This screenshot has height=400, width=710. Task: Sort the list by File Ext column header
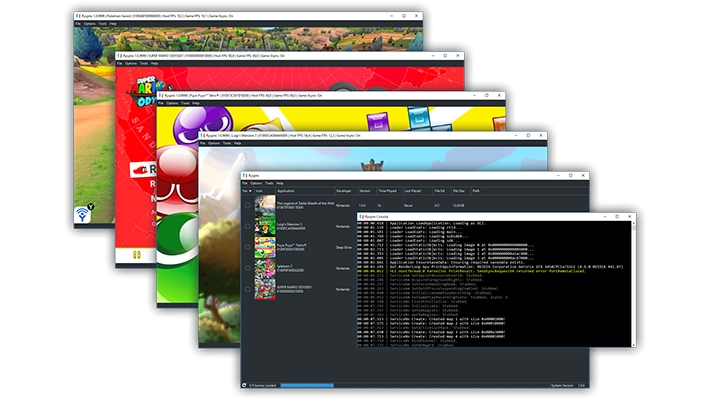point(441,191)
